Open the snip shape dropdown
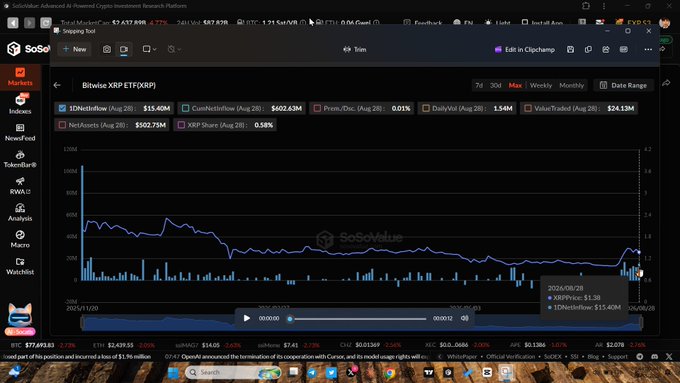680x383 pixels. [x=149, y=49]
